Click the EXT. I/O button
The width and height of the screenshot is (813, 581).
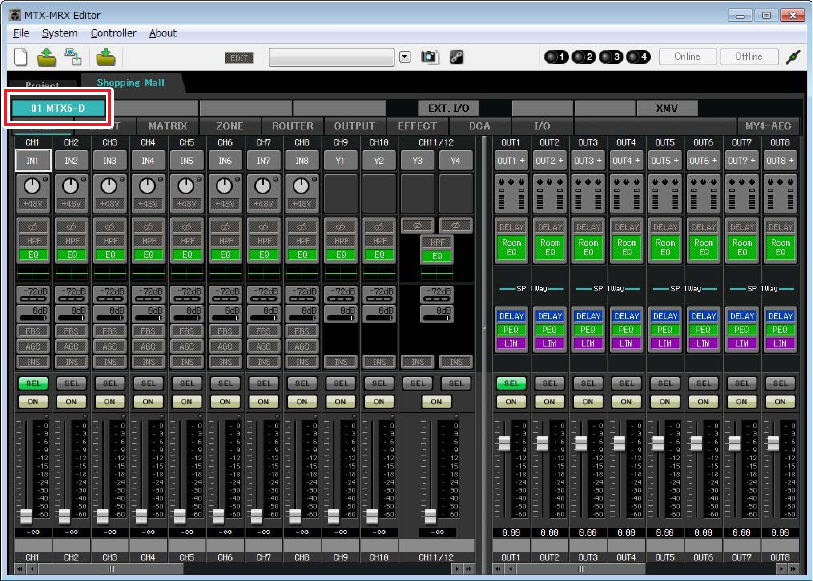448,108
